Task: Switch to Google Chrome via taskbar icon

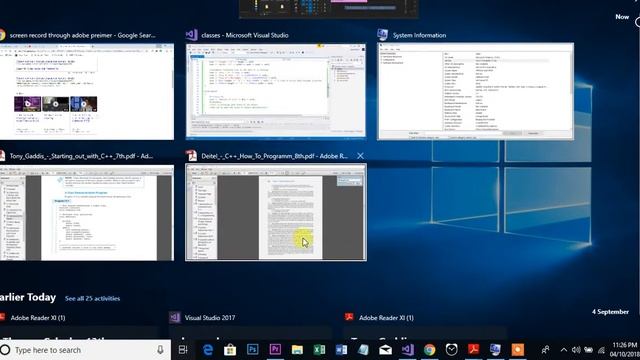Action: tap(429, 350)
